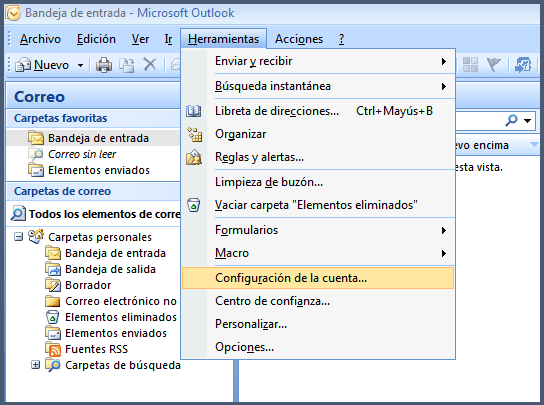Select Elementos enviados in favorites
This screenshot has width=544, height=405.
(93, 170)
